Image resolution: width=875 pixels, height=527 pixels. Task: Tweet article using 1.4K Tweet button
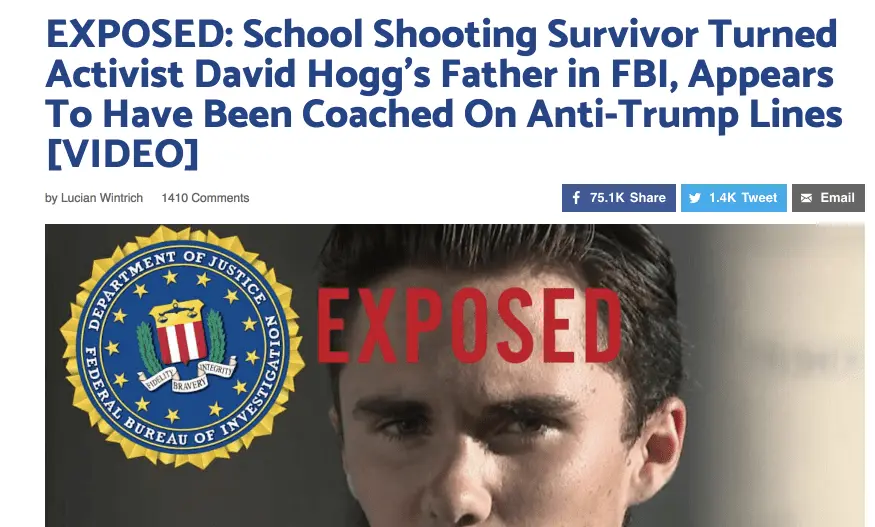[x=734, y=198]
